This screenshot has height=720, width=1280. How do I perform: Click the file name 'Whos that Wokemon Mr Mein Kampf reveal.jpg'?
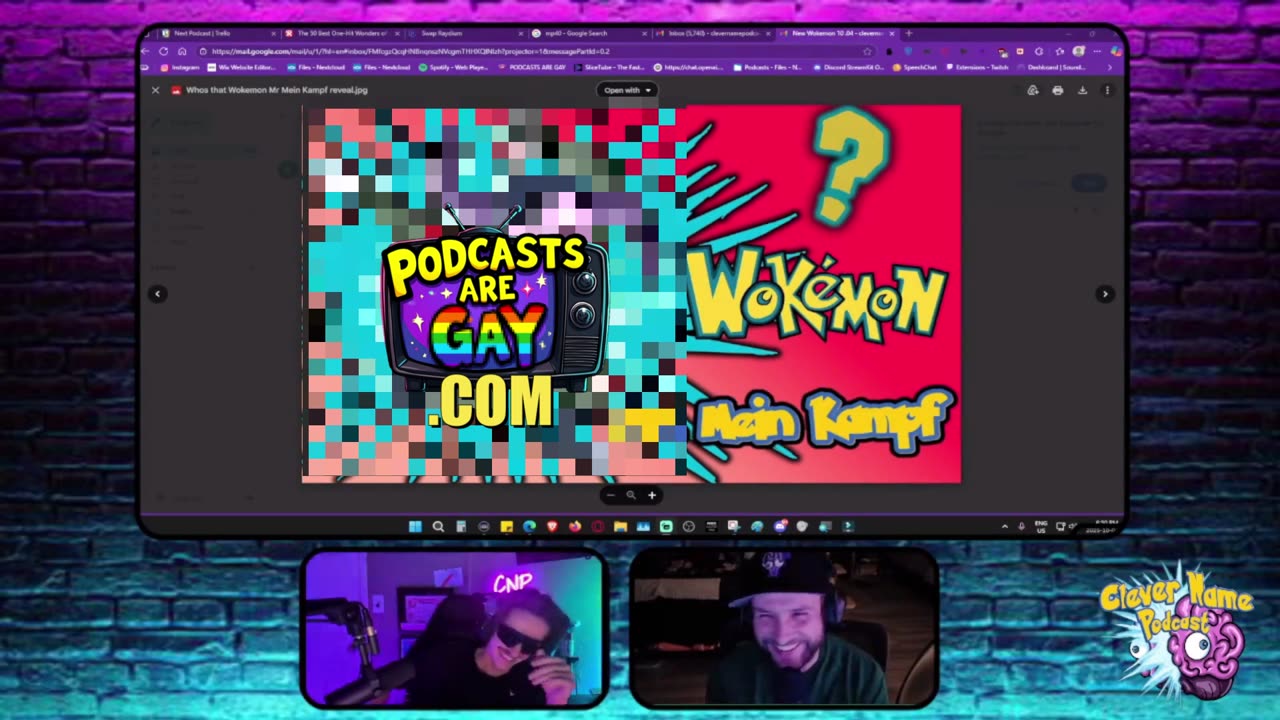(x=276, y=90)
